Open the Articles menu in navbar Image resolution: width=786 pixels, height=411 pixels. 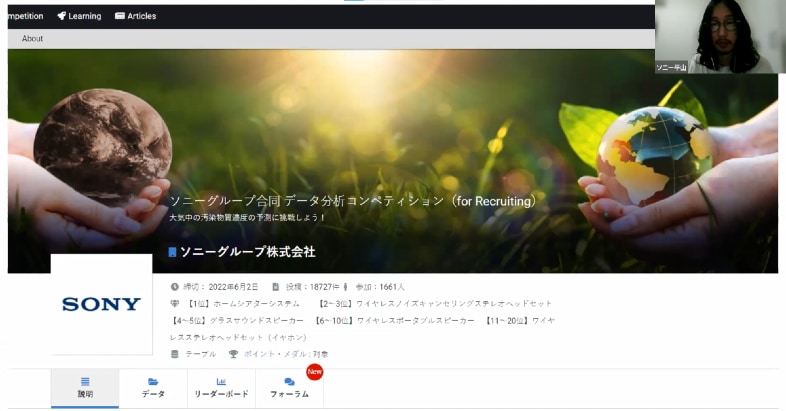coord(136,16)
